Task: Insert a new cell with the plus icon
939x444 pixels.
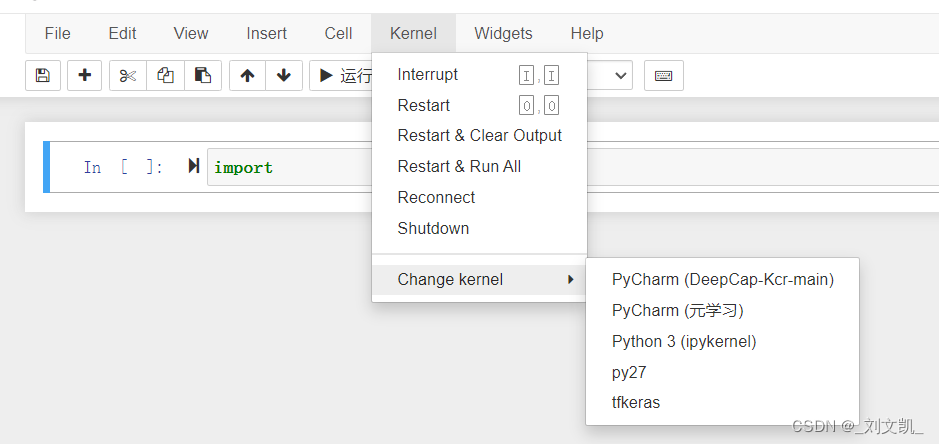Action: tap(84, 75)
